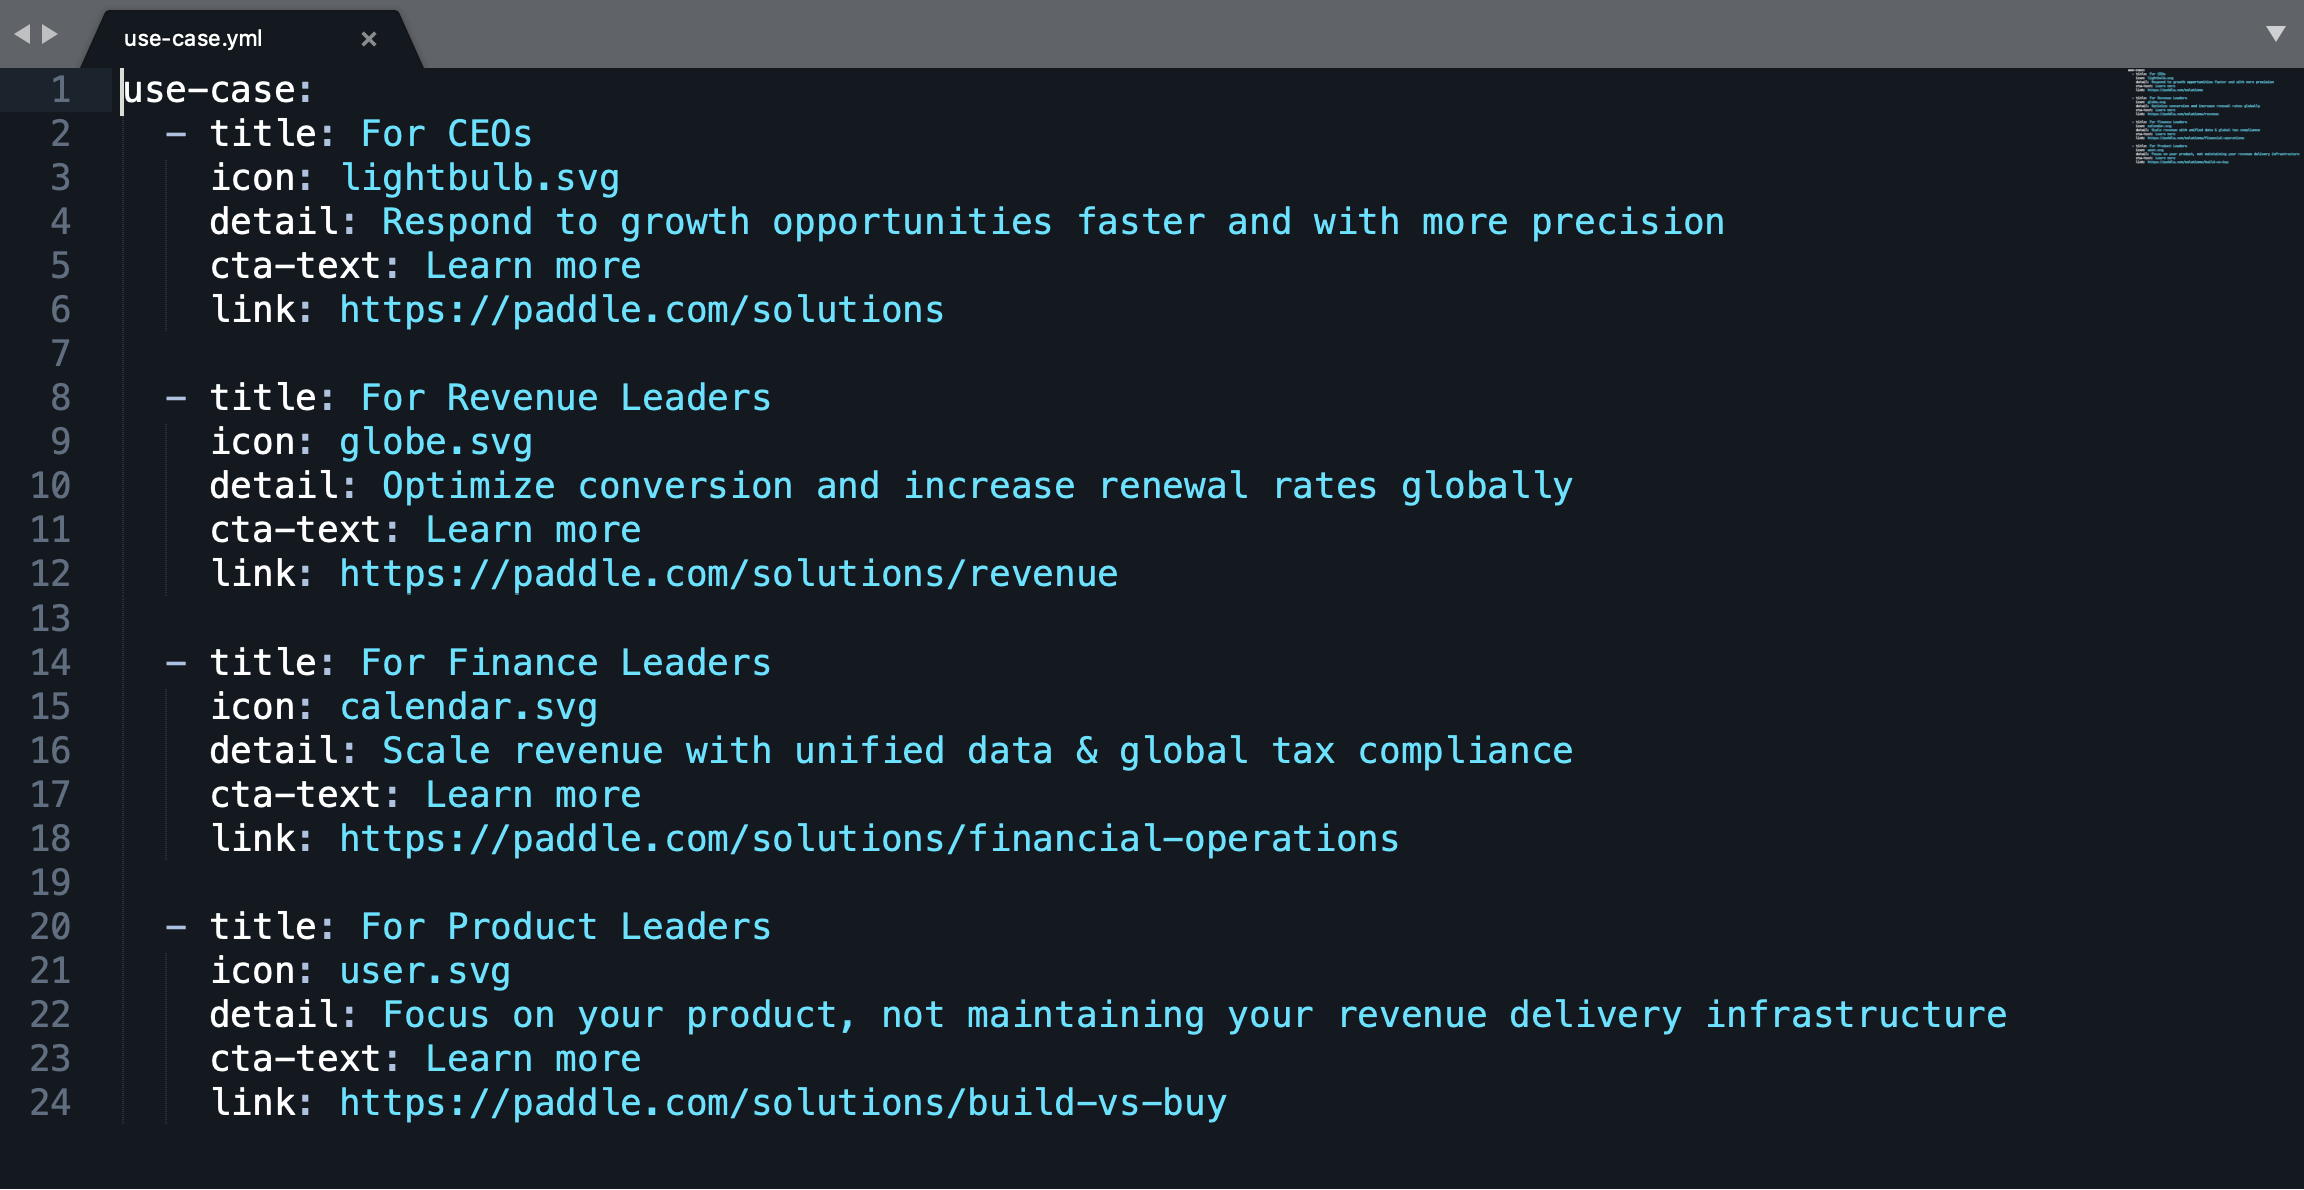Click the paddle.com/solutions link on line 6
Screen dimensions: 2304x1190
(x=641, y=310)
